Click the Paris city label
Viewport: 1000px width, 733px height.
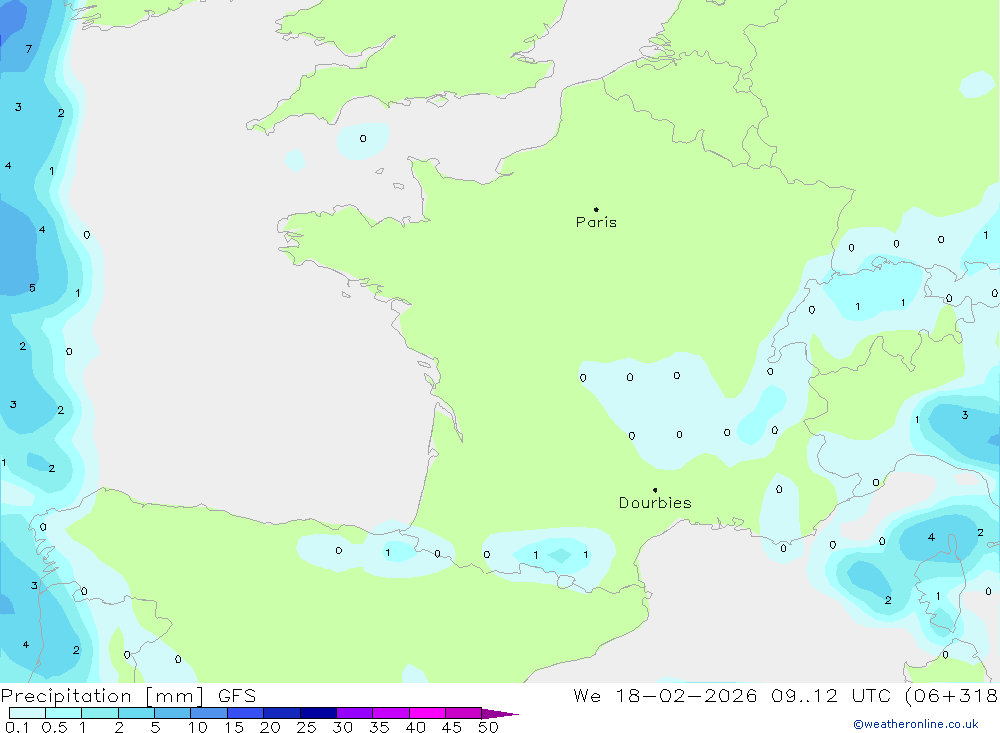(x=596, y=222)
